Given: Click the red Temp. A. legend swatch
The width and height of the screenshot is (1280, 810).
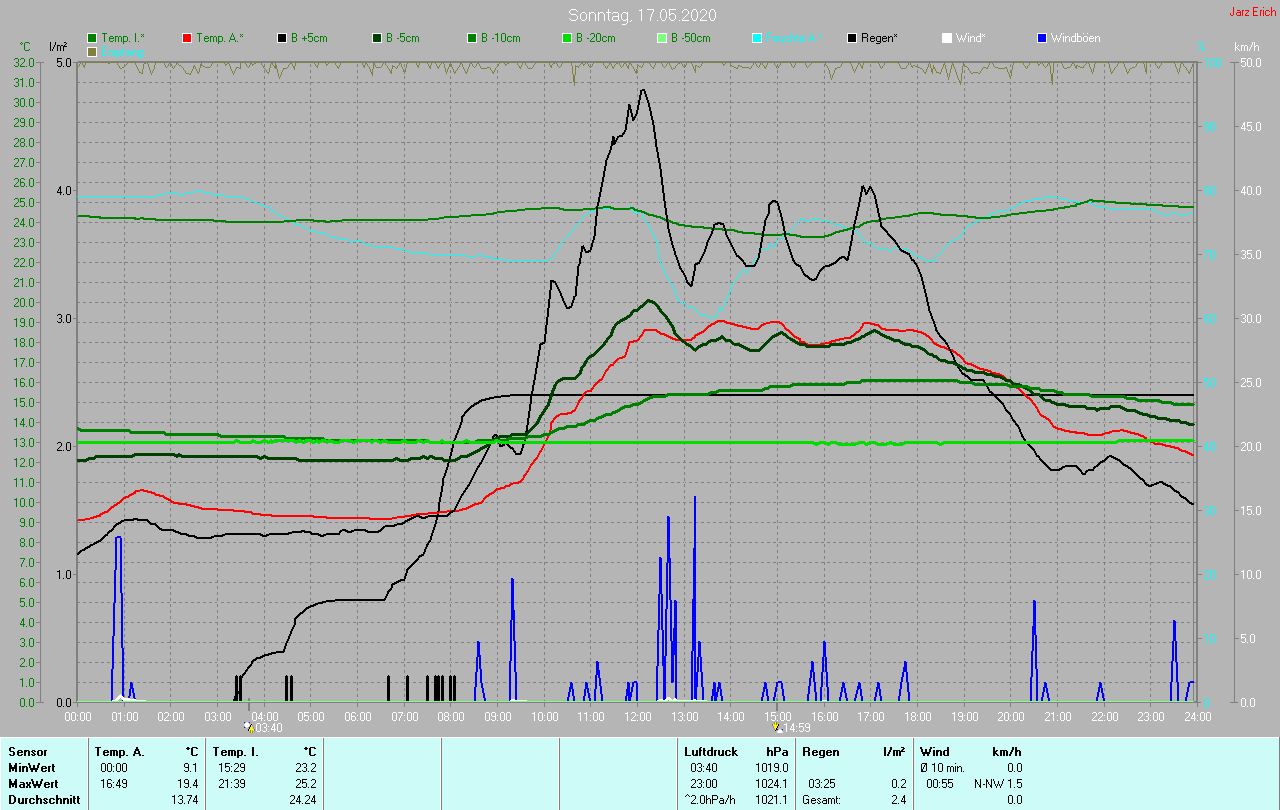Looking at the screenshot, I should 187,38.
